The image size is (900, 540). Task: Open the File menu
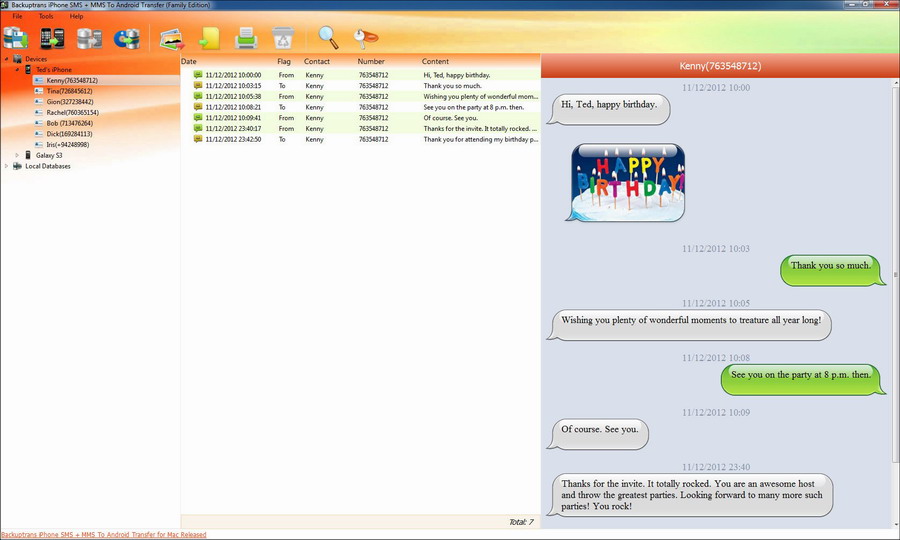click(x=17, y=16)
